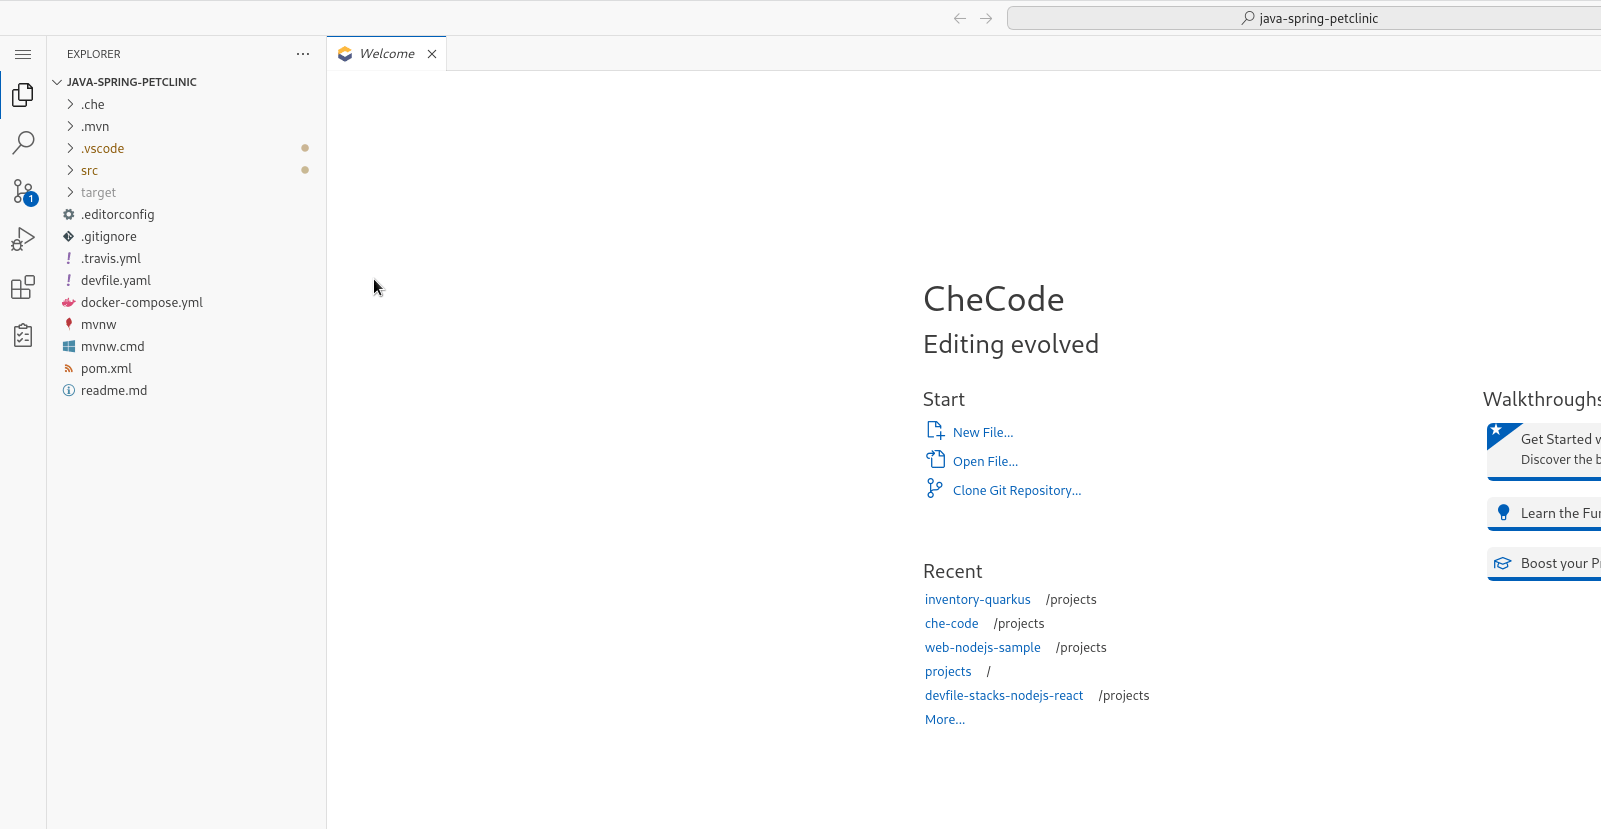The height and width of the screenshot is (829, 1601).
Task: Click the Clone Git Repository... link
Action: [1017, 490]
